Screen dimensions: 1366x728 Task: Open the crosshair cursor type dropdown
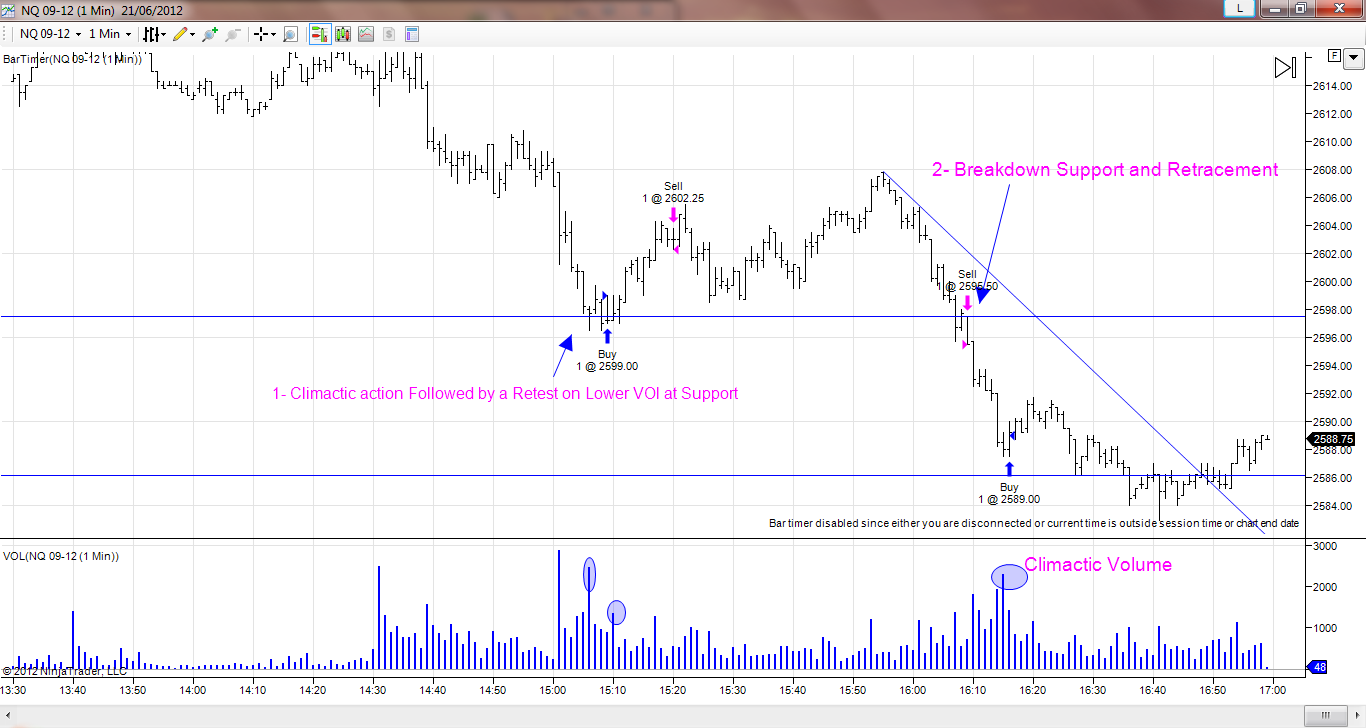coord(265,34)
